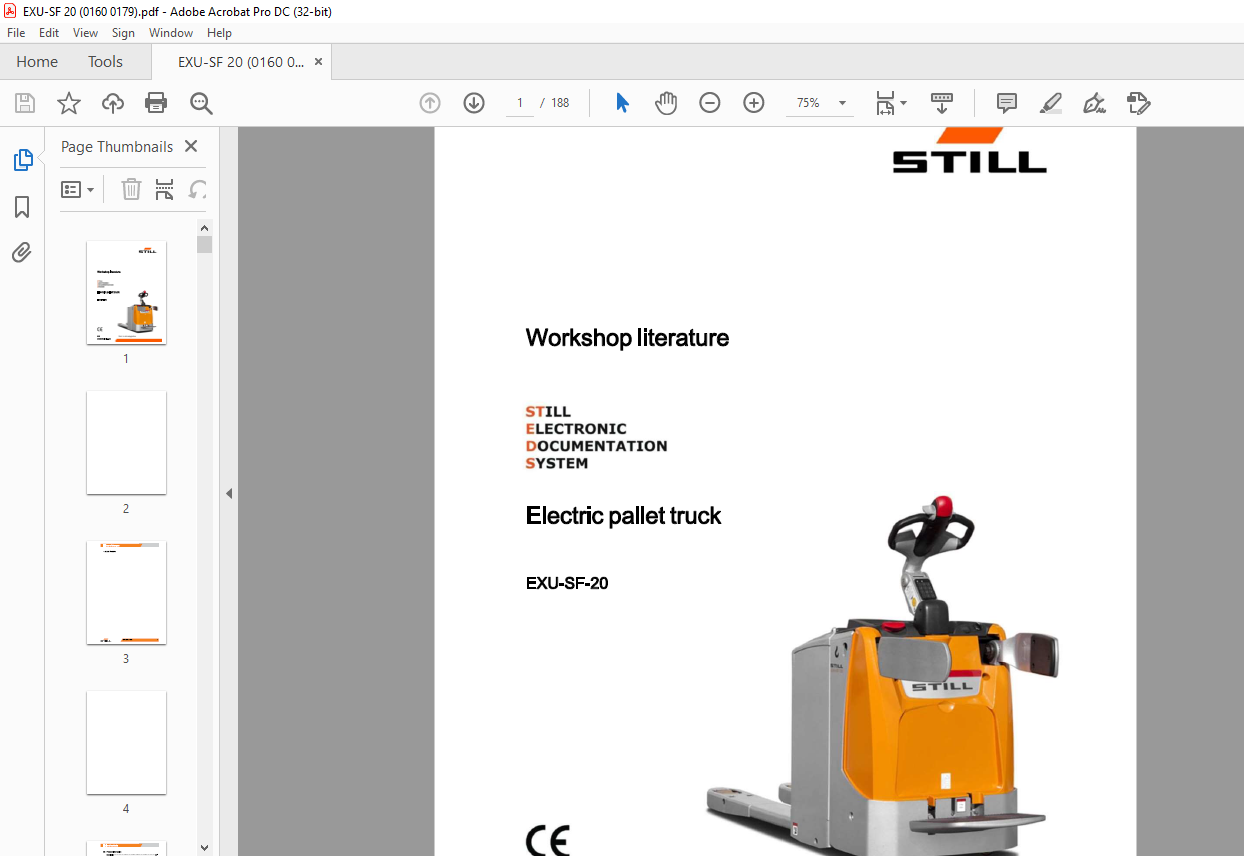1244x856 pixels.
Task: Activate the Hand pan tool
Action: tap(666, 103)
